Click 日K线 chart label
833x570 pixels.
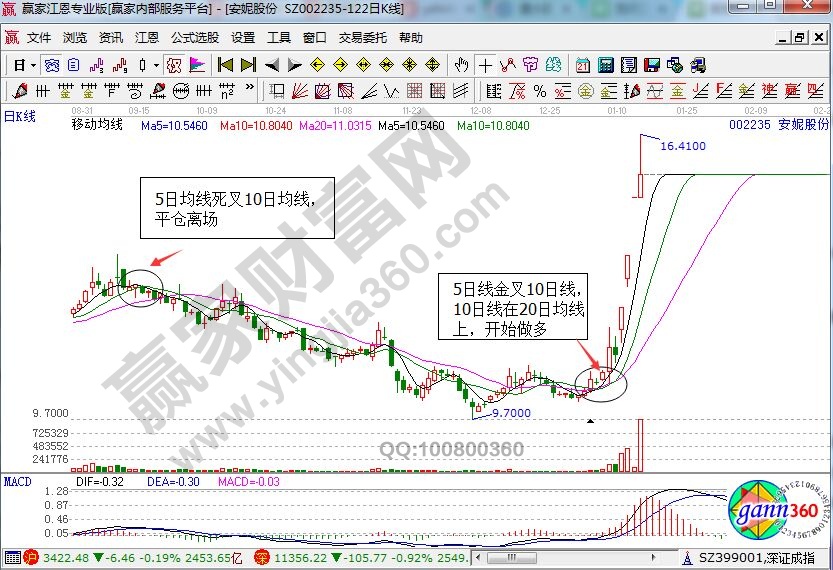pos(20,116)
